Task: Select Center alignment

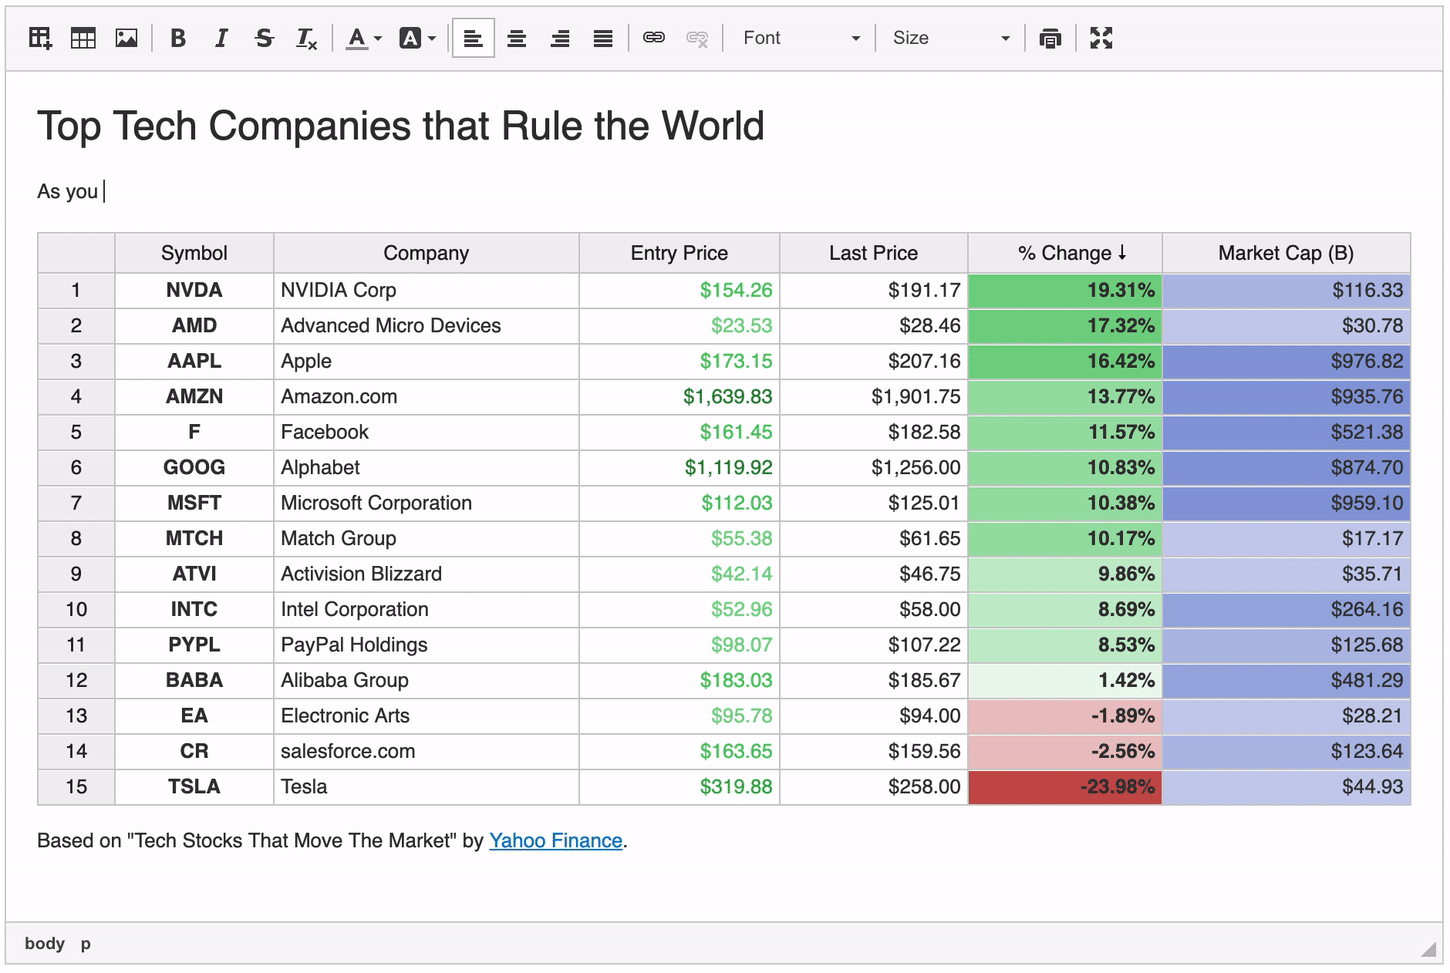Action: coord(516,38)
